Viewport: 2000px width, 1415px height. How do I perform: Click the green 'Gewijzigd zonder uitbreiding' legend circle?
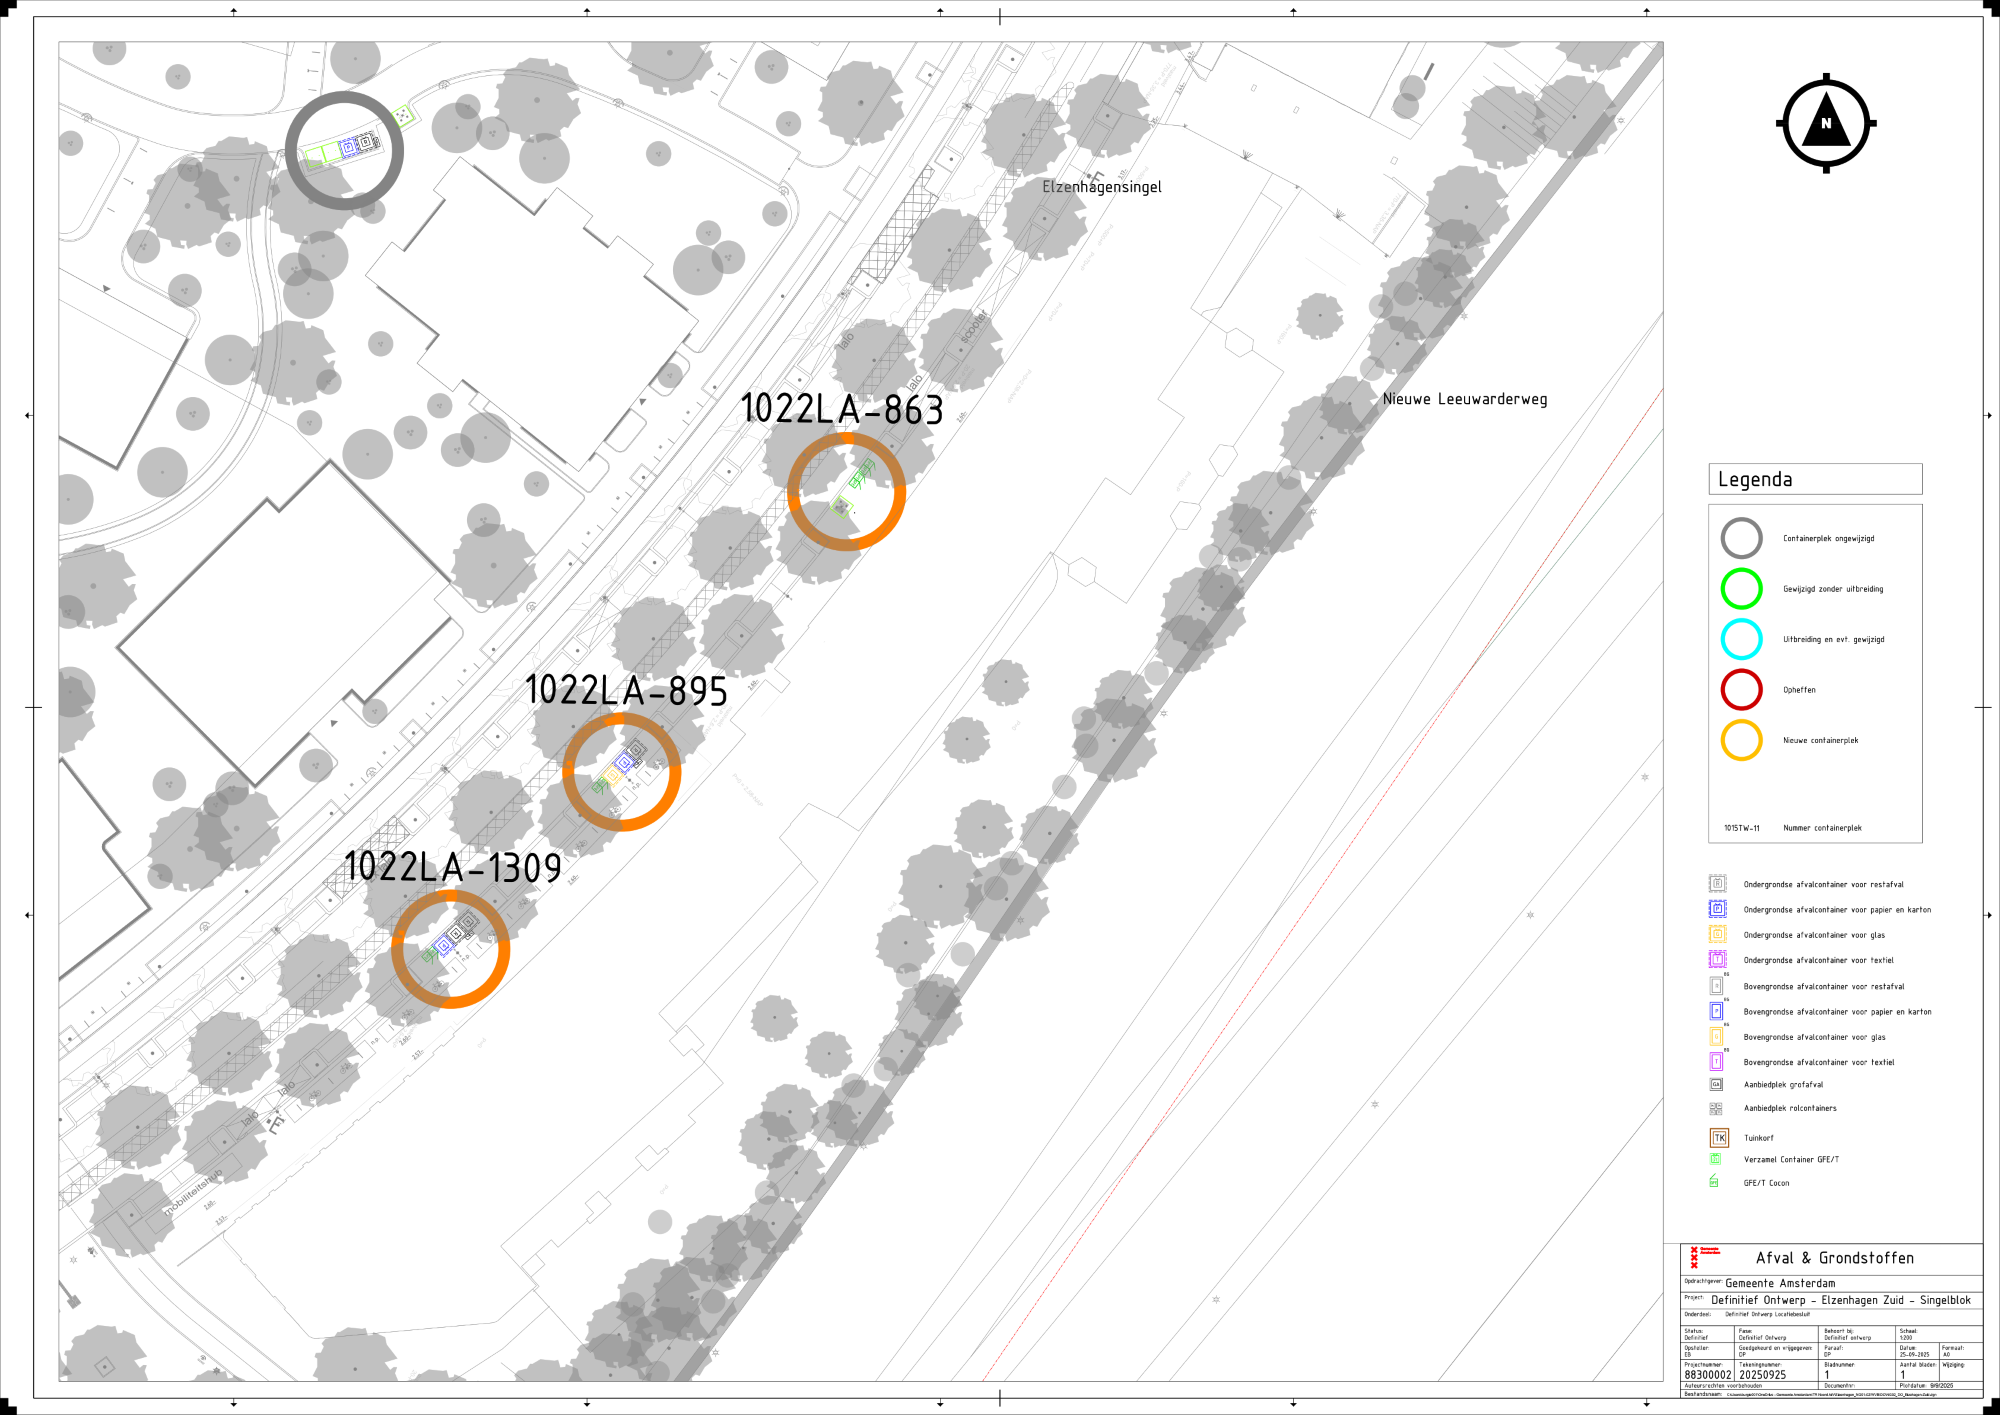click(1741, 589)
